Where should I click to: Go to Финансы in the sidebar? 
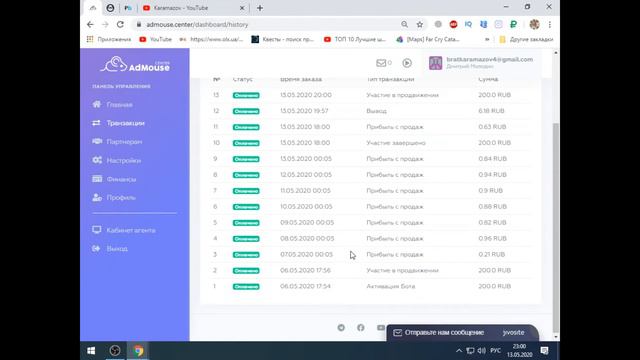[x=121, y=180]
